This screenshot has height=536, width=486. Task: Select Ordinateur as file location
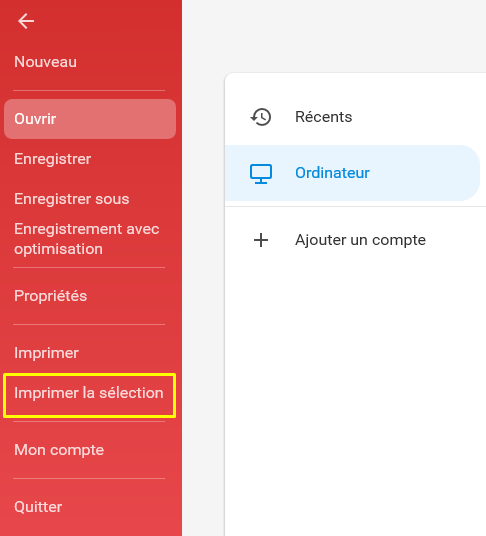pos(353,173)
